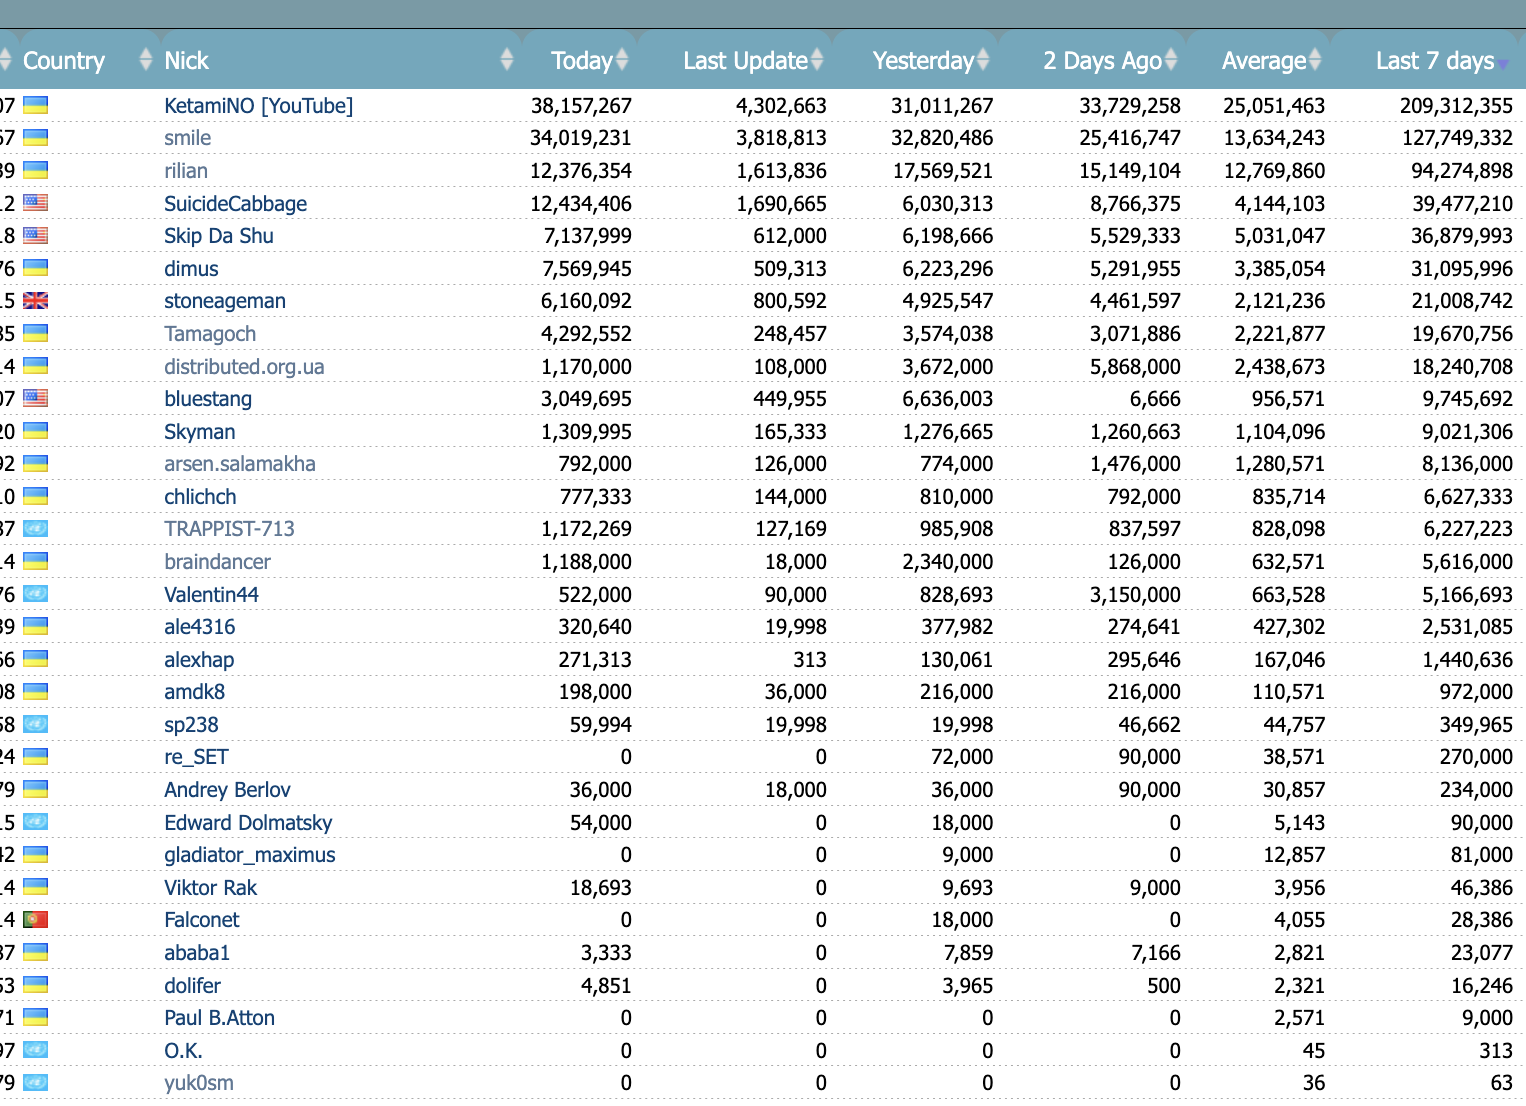Viewport: 1526px width, 1106px height.
Task: Click the US flag beside Skip Da Shu
Action: (x=36, y=235)
